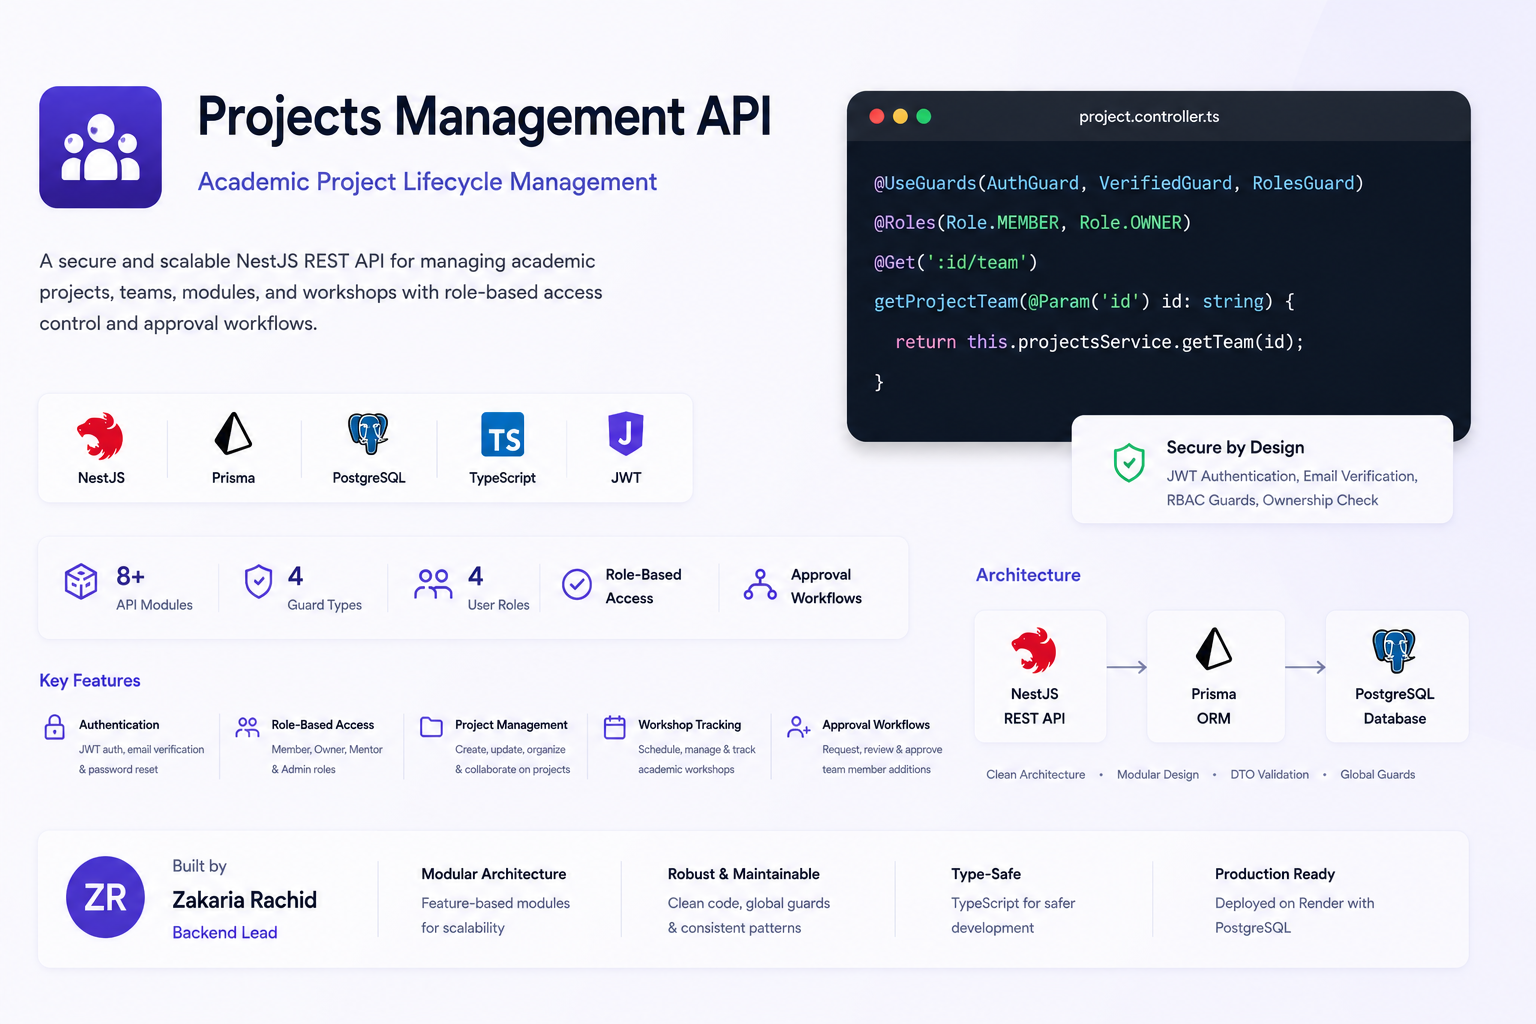Click the DTO Validation tag
Screen dimensions: 1536x1024
coord(1269,775)
